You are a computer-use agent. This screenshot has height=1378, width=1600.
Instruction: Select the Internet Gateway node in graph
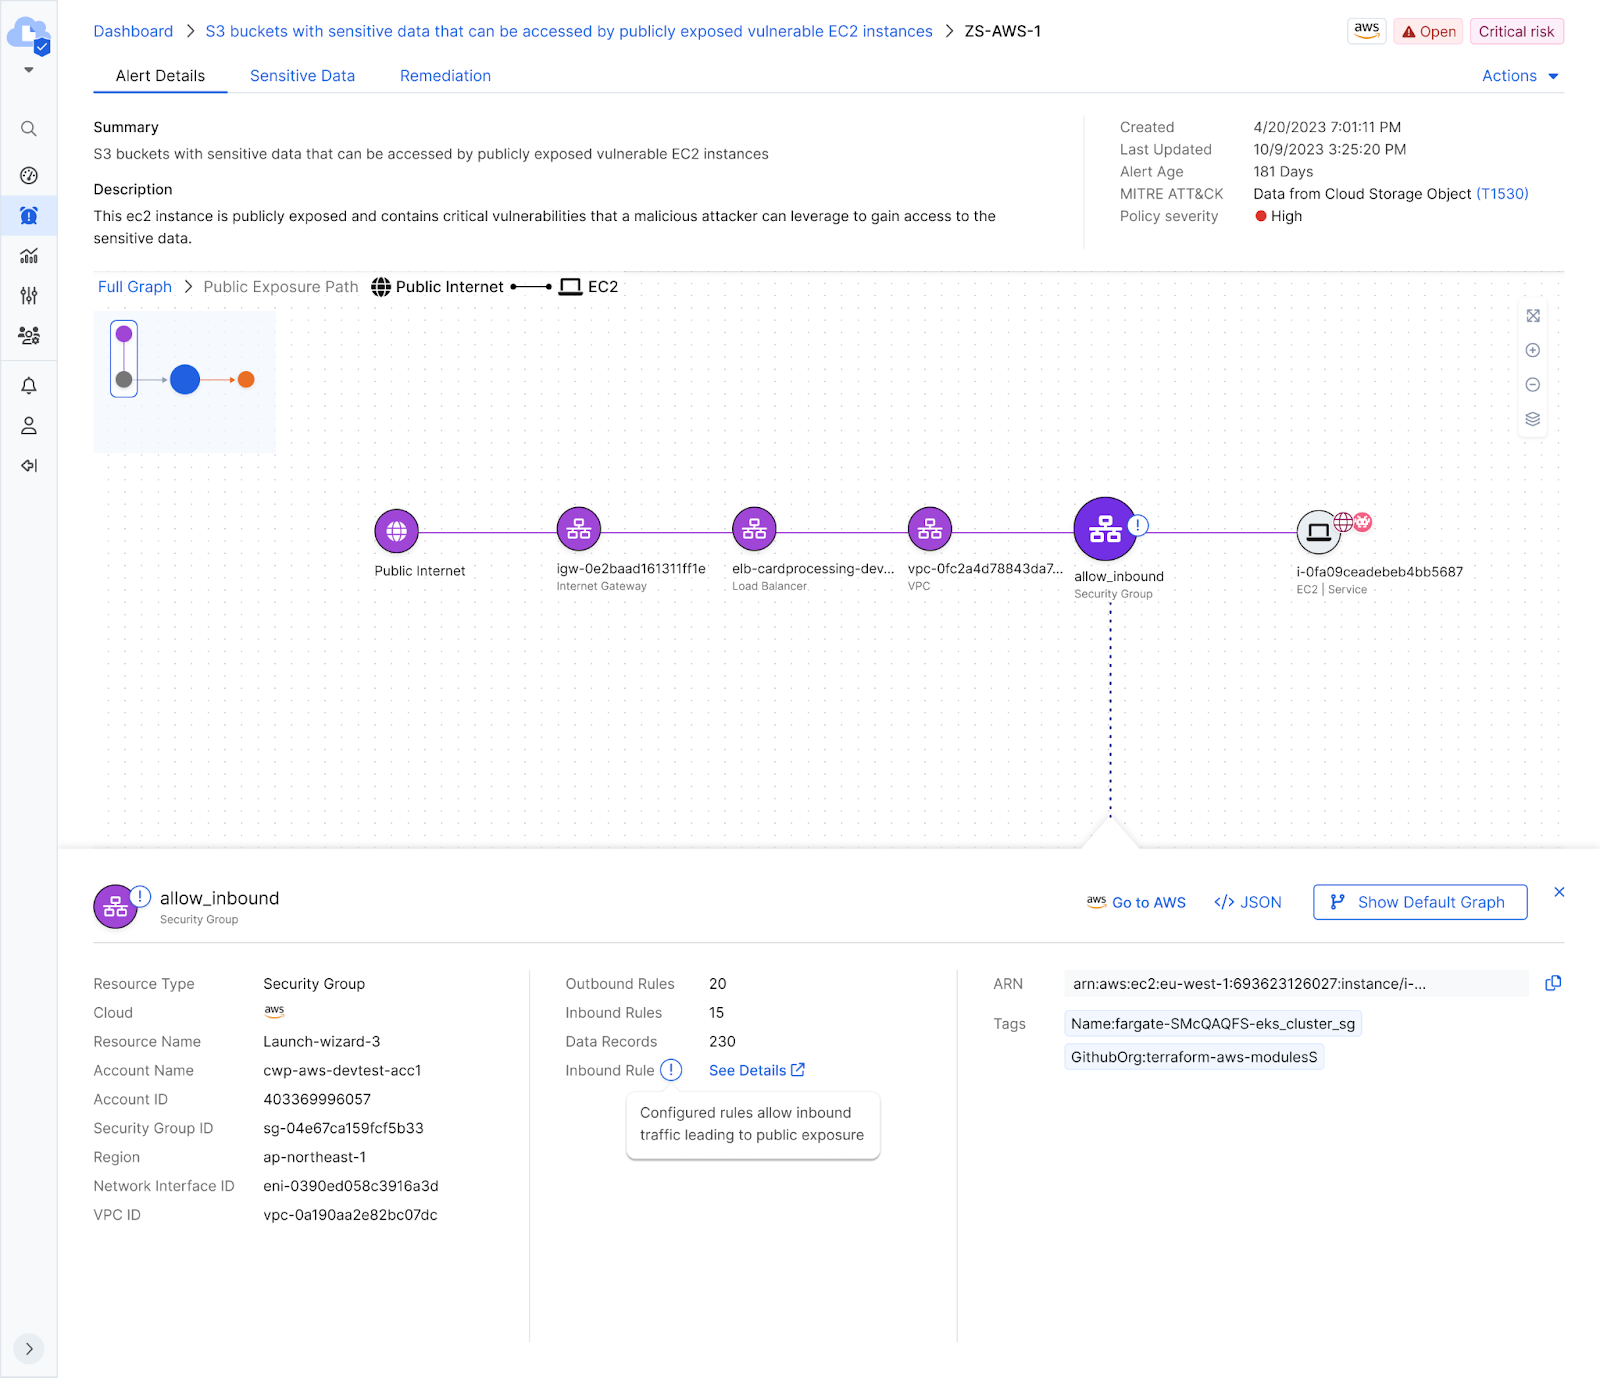[579, 530]
